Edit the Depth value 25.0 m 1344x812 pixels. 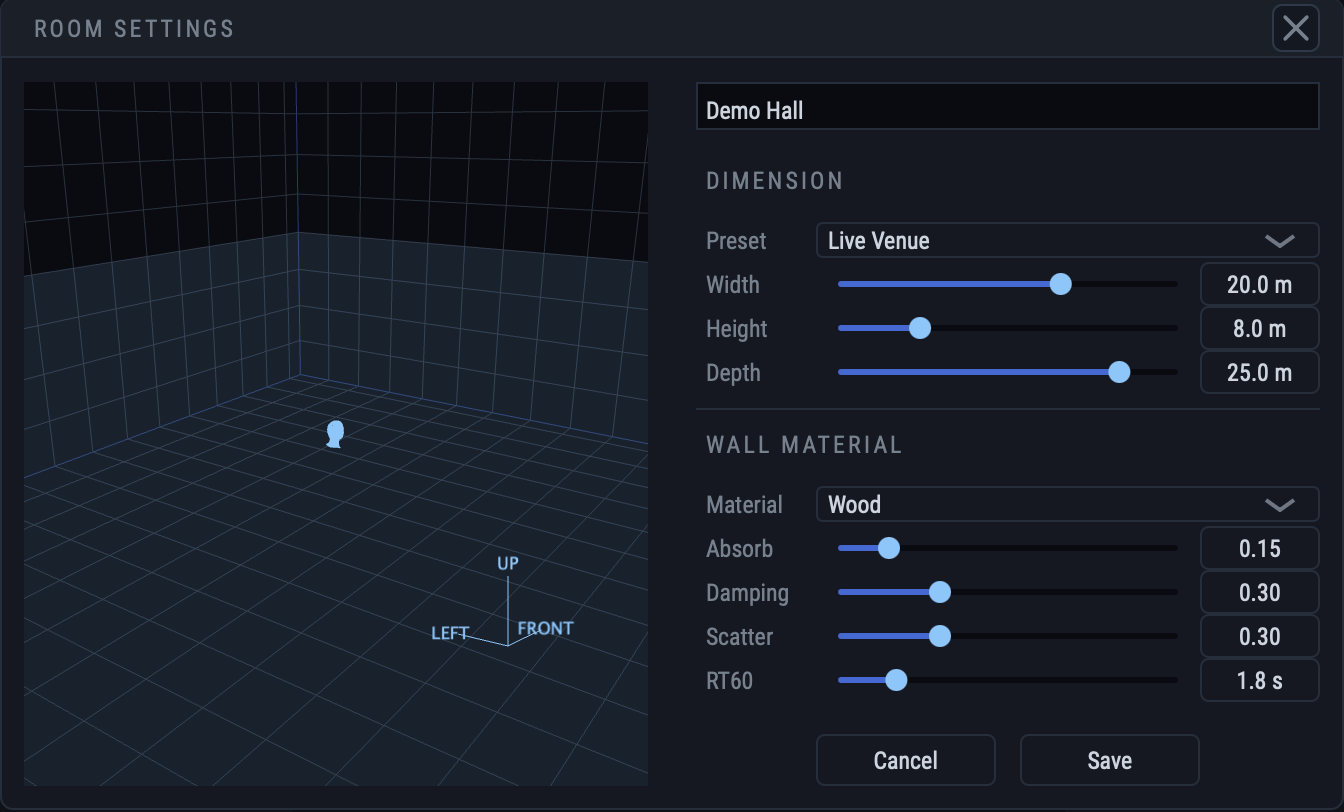1260,373
